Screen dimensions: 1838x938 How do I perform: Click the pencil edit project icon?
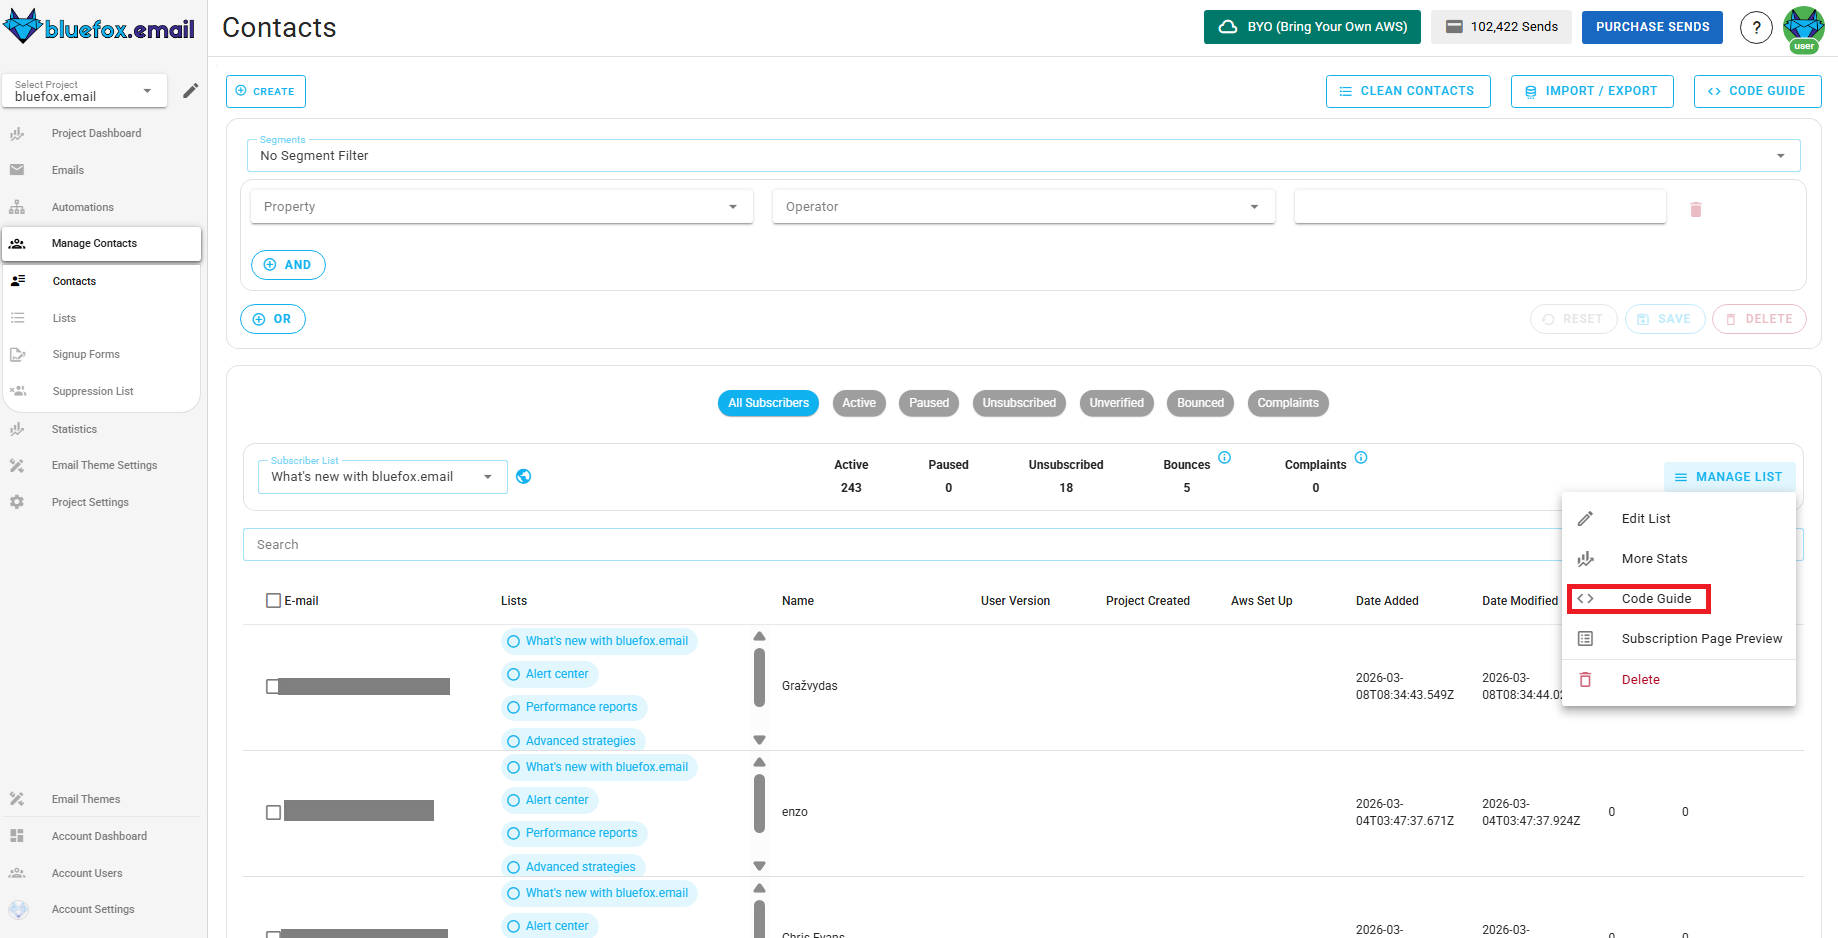click(190, 91)
